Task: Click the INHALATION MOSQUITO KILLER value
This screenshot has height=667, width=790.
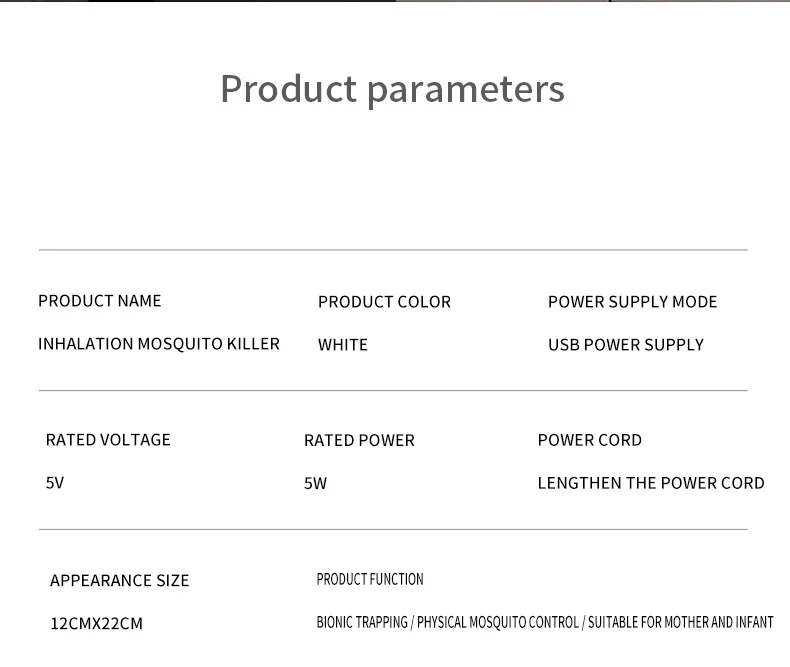Action: click(x=159, y=344)
